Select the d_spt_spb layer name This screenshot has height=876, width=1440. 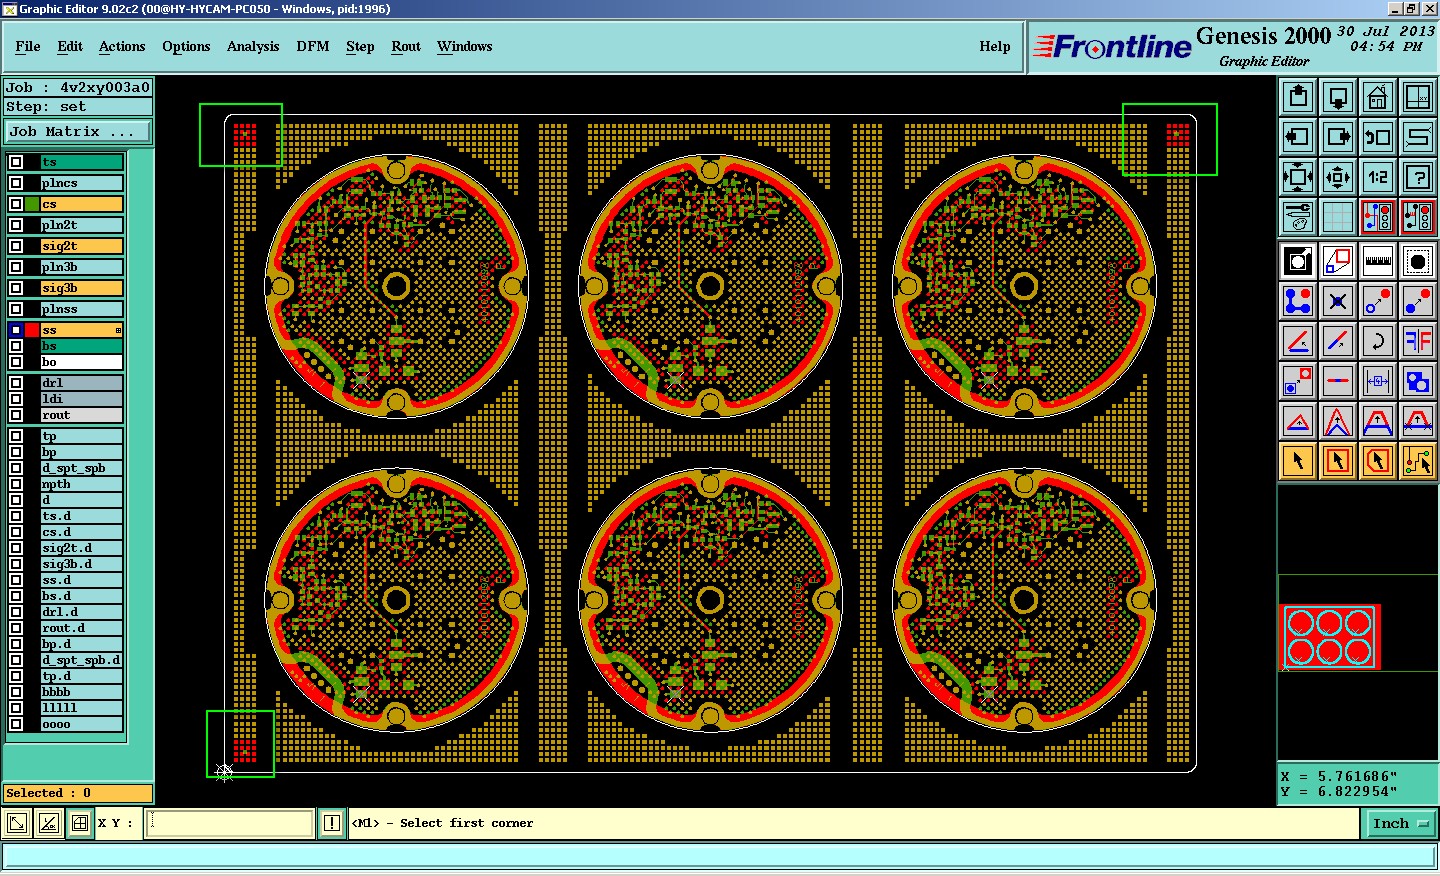pos(82,468)
